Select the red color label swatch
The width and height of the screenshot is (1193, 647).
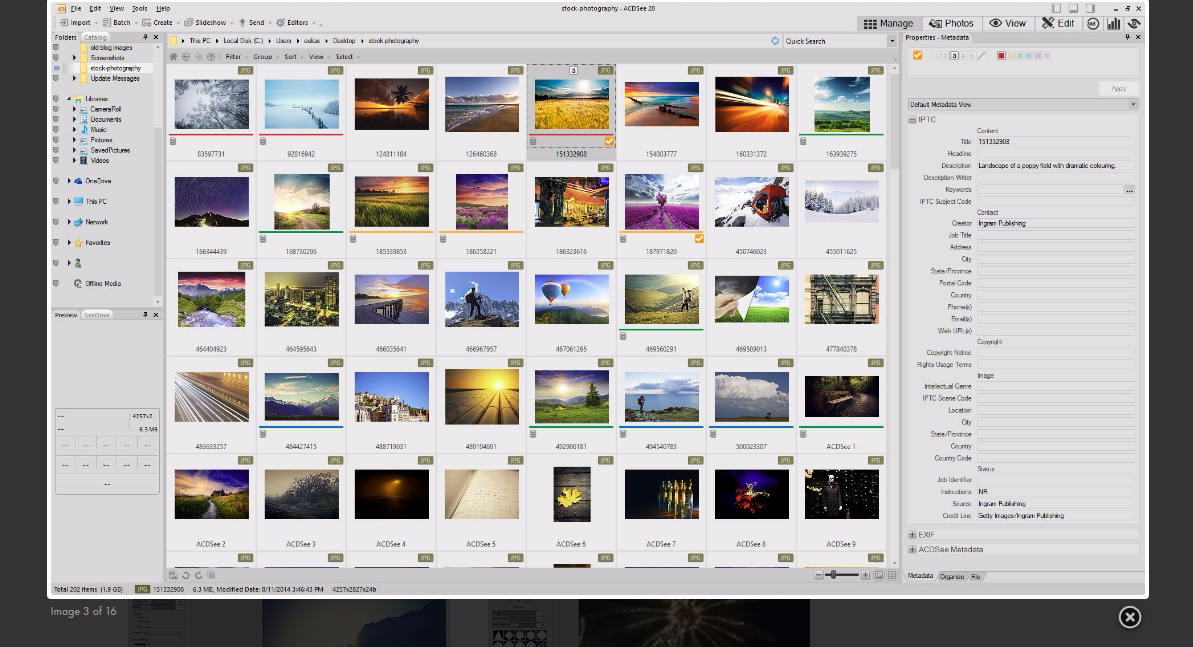(x=1001, y=56)
